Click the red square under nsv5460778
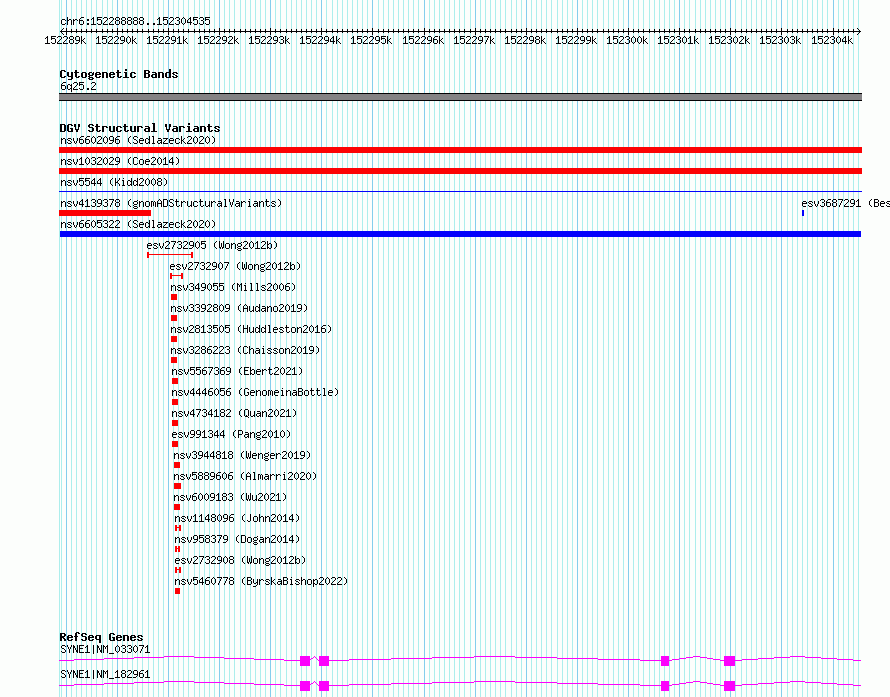This screenshot has height=697, width=890. (178, 591)
